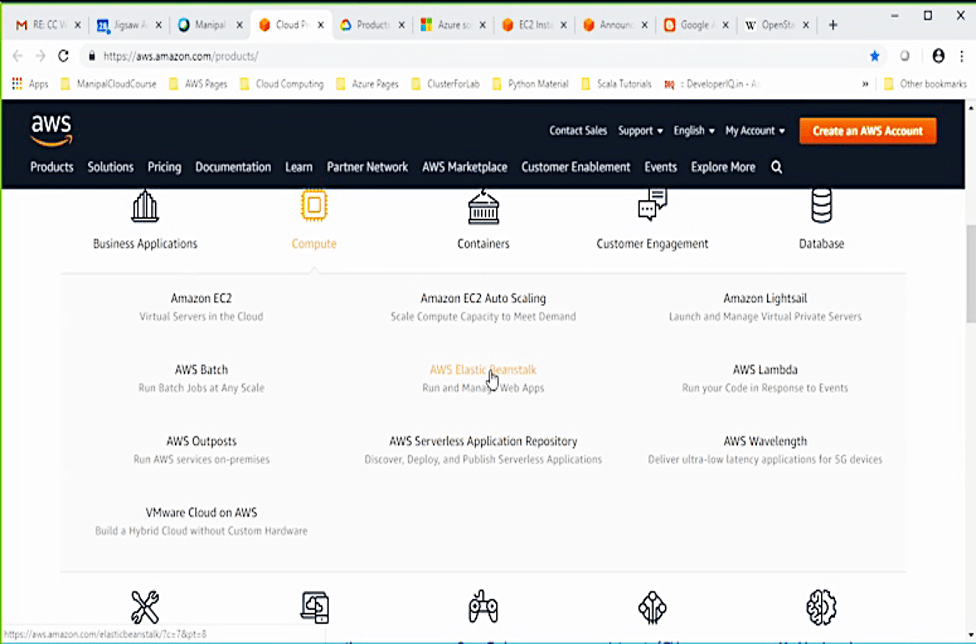Select the Compute chip icon
Screen dimensions: 976x644
[314, 206]
